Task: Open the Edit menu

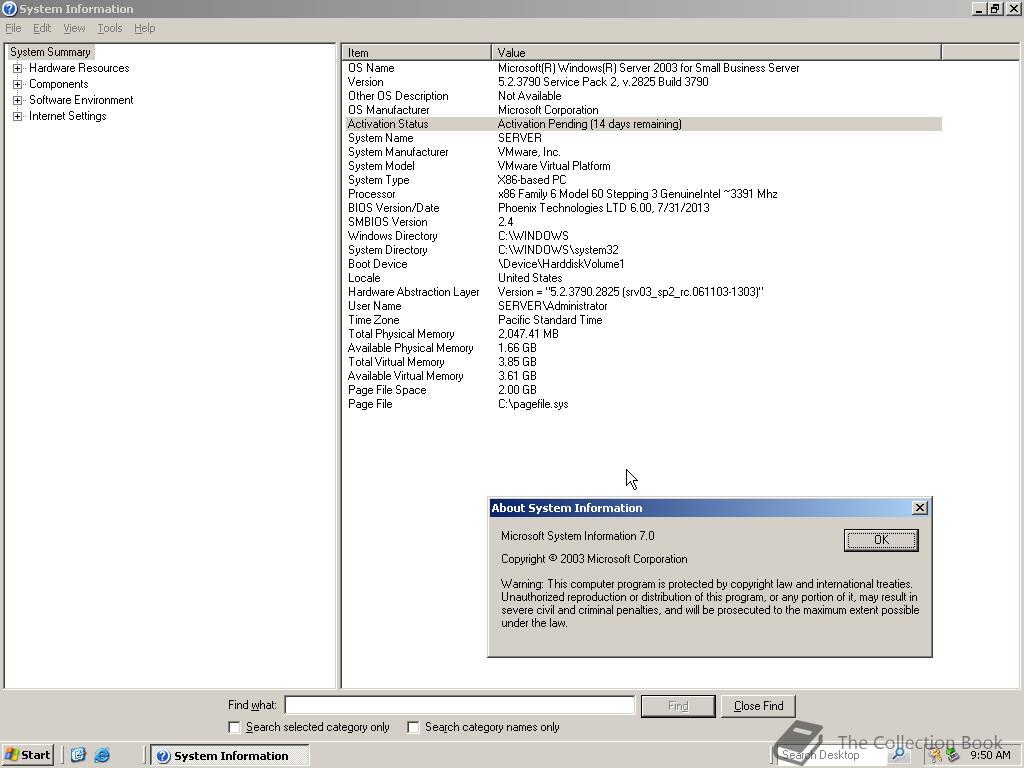Action: (x=42, y=28)
